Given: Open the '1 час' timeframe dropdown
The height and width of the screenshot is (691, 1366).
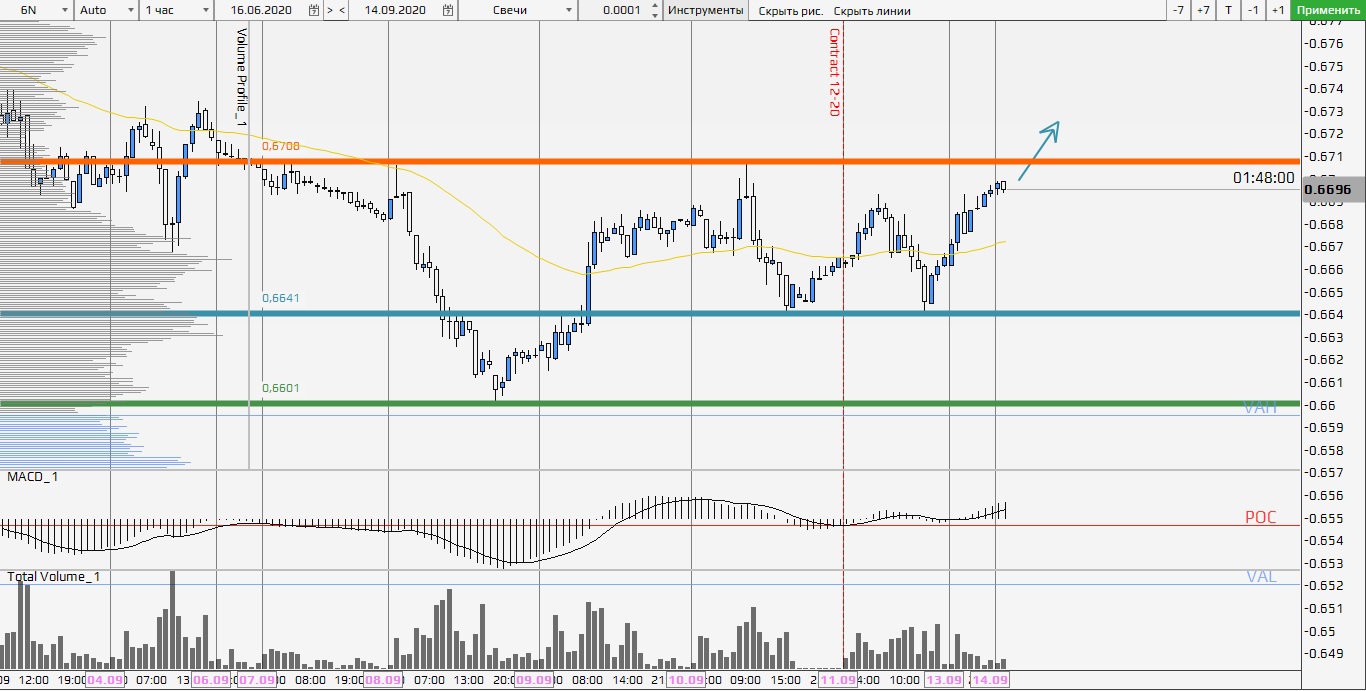Looking at the screenshot, I should click(x=205, y=10).
